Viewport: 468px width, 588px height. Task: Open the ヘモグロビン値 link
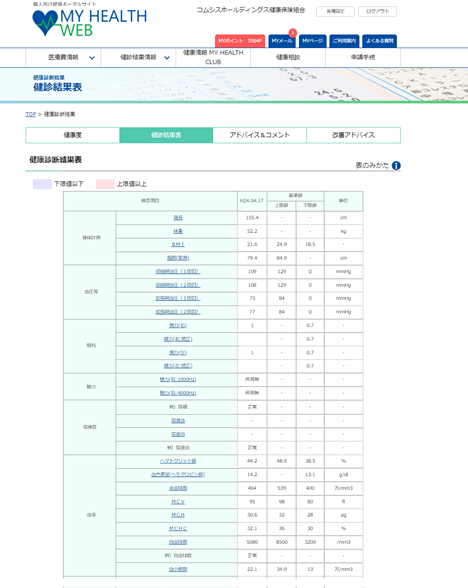178,475
